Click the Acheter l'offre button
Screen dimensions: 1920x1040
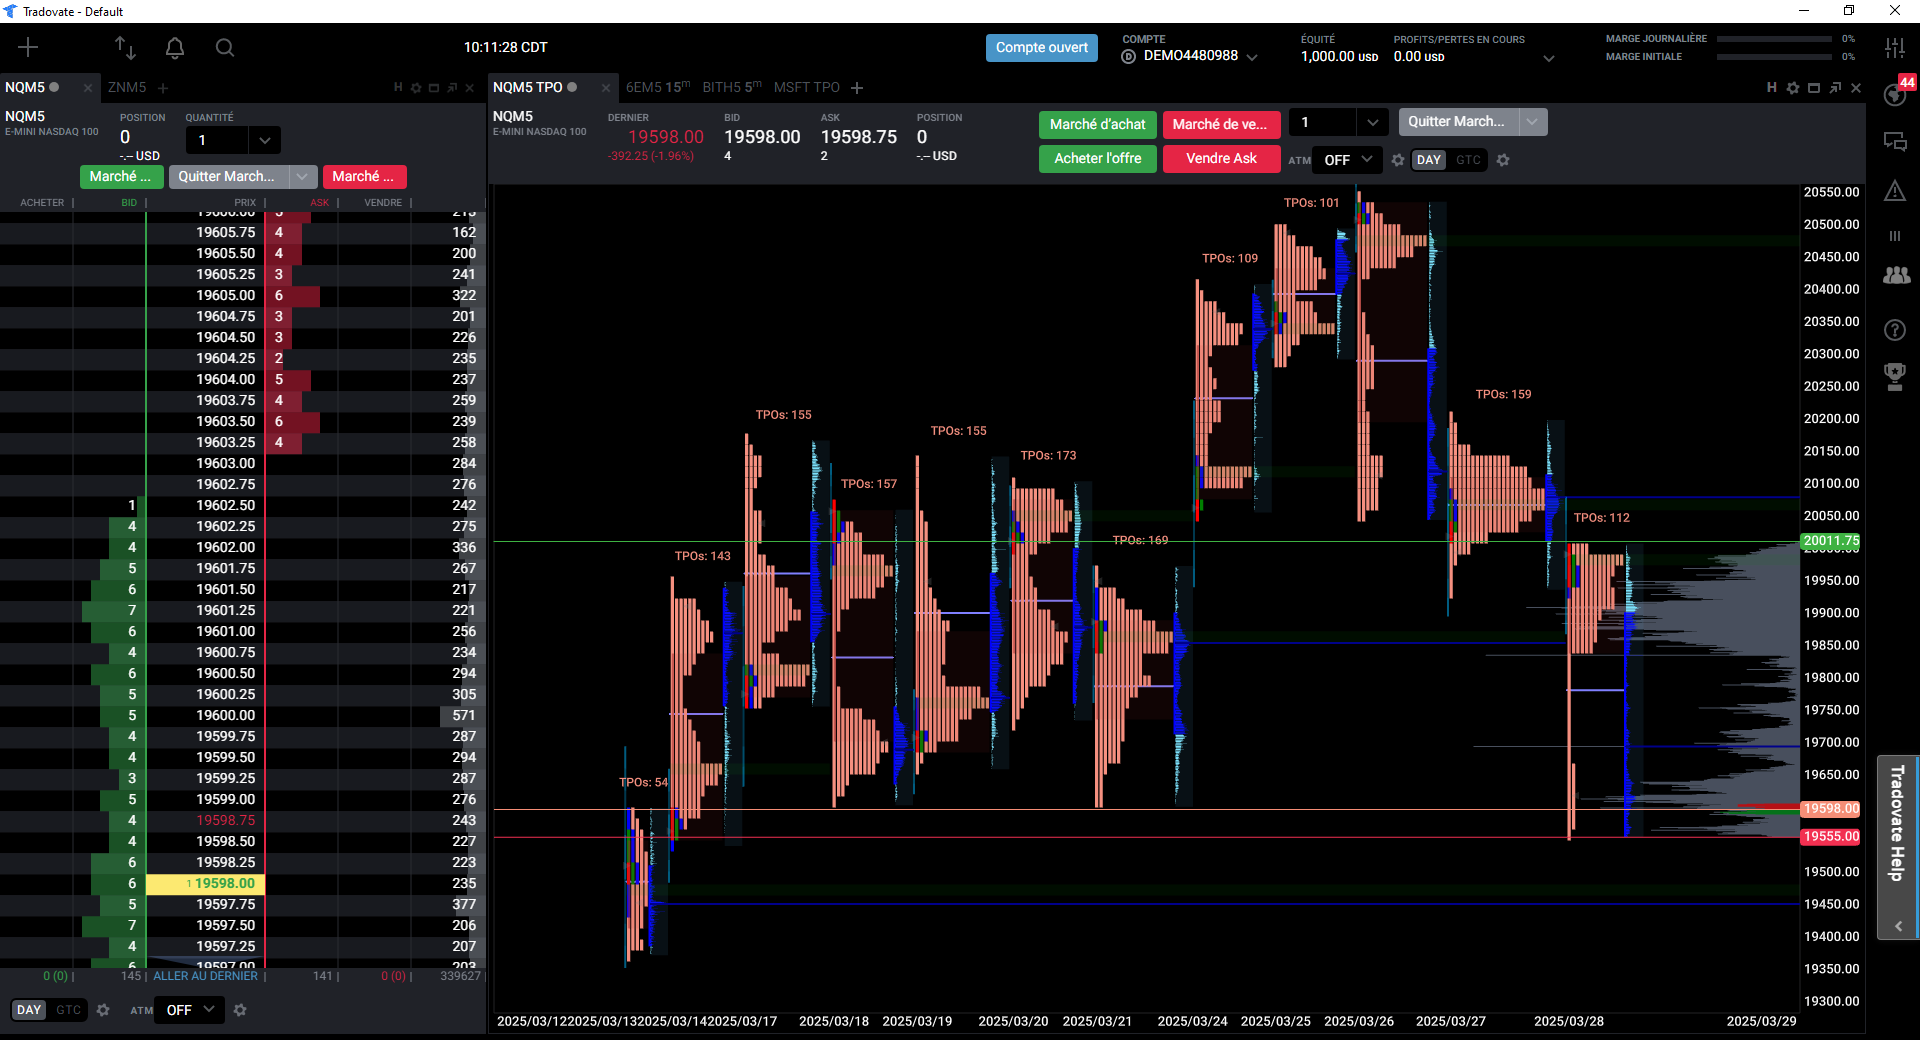click(1098, 158)
